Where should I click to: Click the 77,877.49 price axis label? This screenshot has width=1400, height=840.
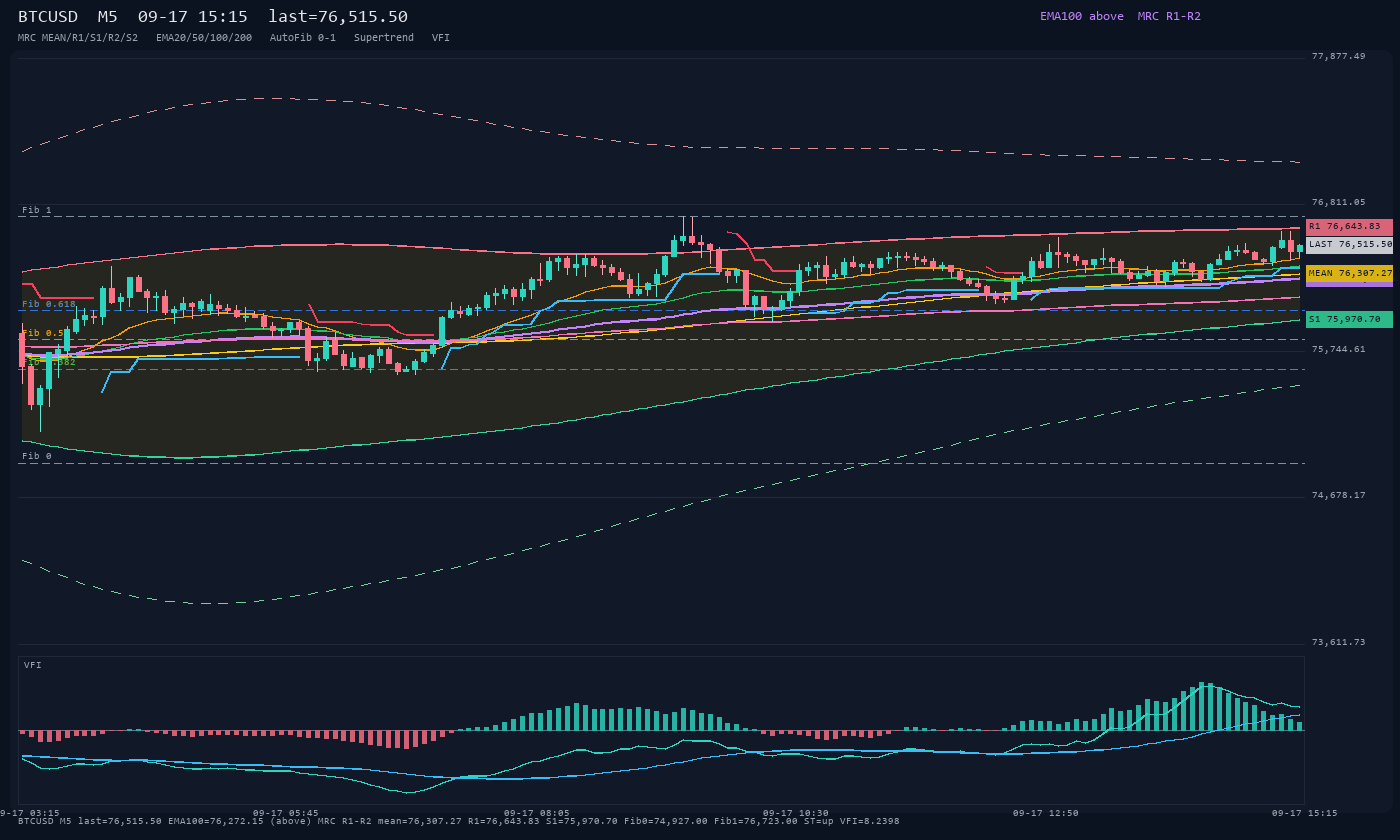(x=1338, y=57)
